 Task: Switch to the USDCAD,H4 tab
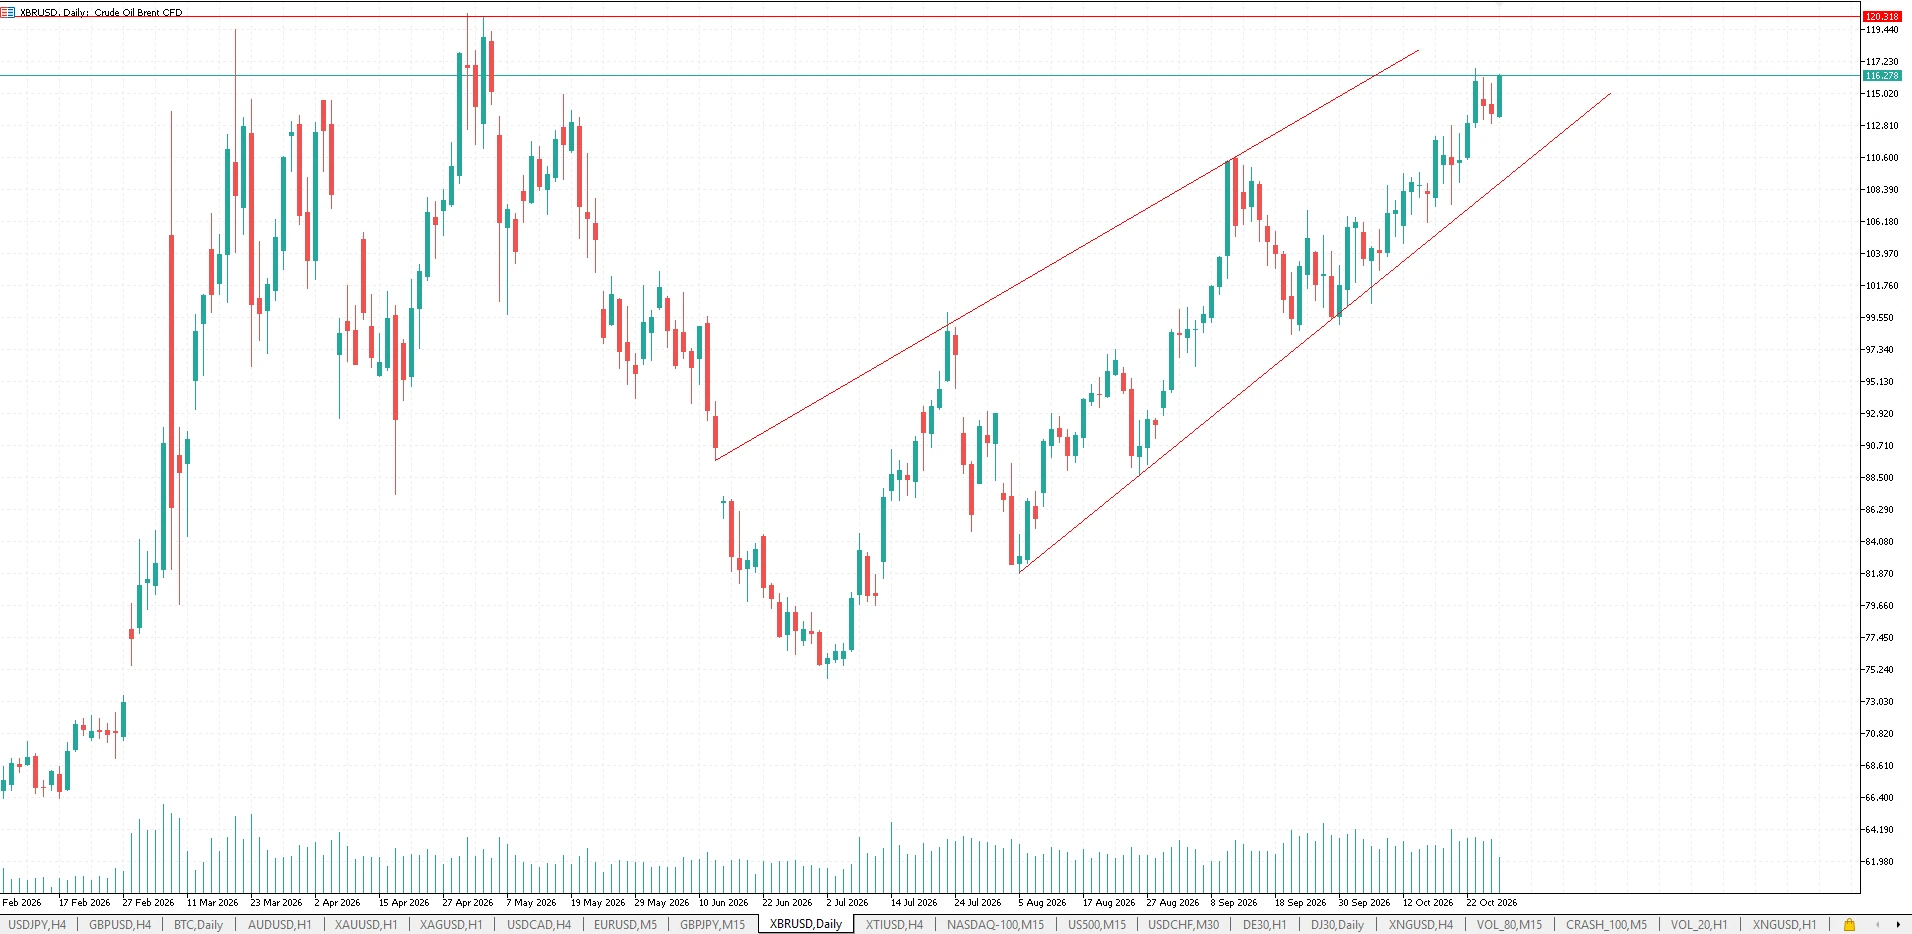click(539, 925)
